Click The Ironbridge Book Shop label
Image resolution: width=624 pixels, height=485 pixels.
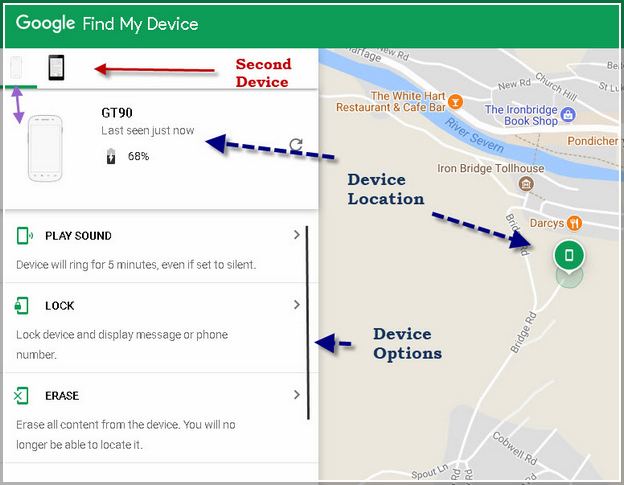(521, 115)
